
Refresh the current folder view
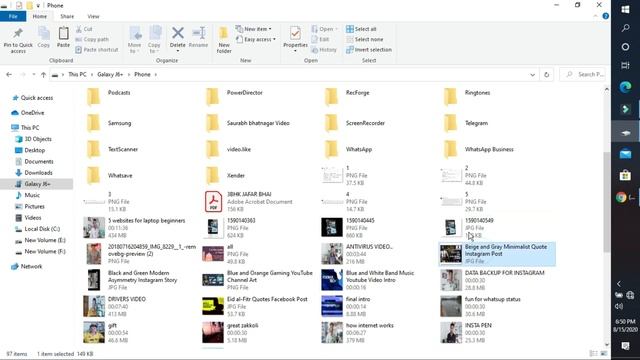(547, 75)
